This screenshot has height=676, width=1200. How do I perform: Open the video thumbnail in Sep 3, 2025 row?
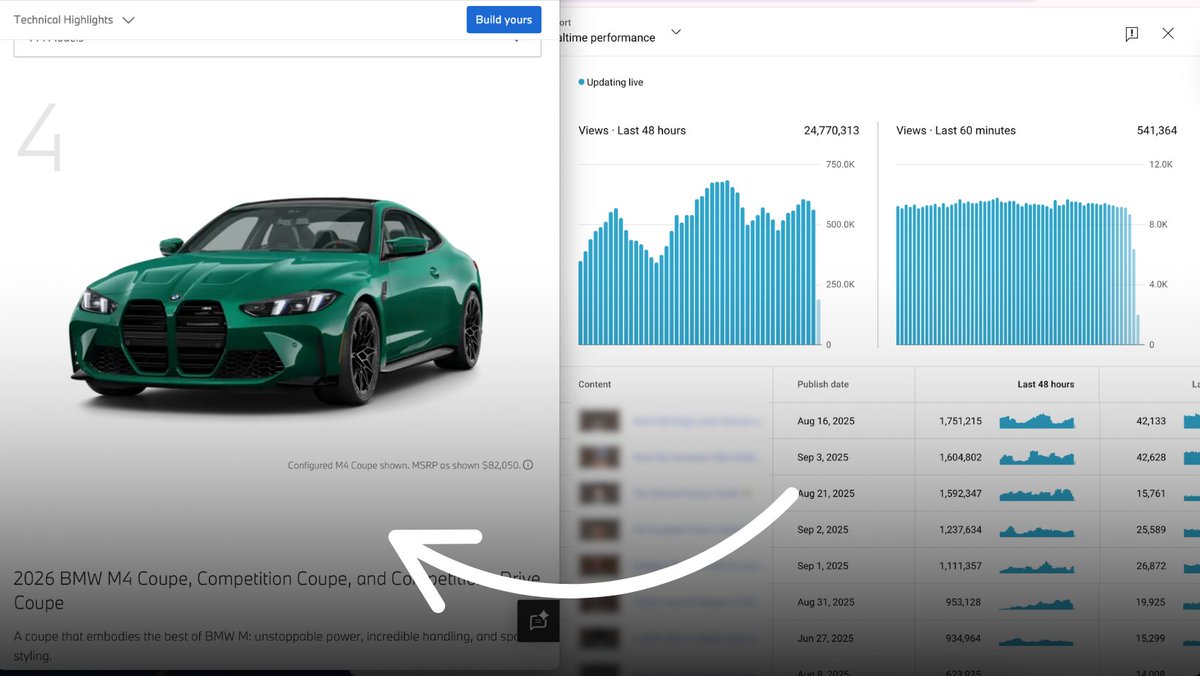599,457
